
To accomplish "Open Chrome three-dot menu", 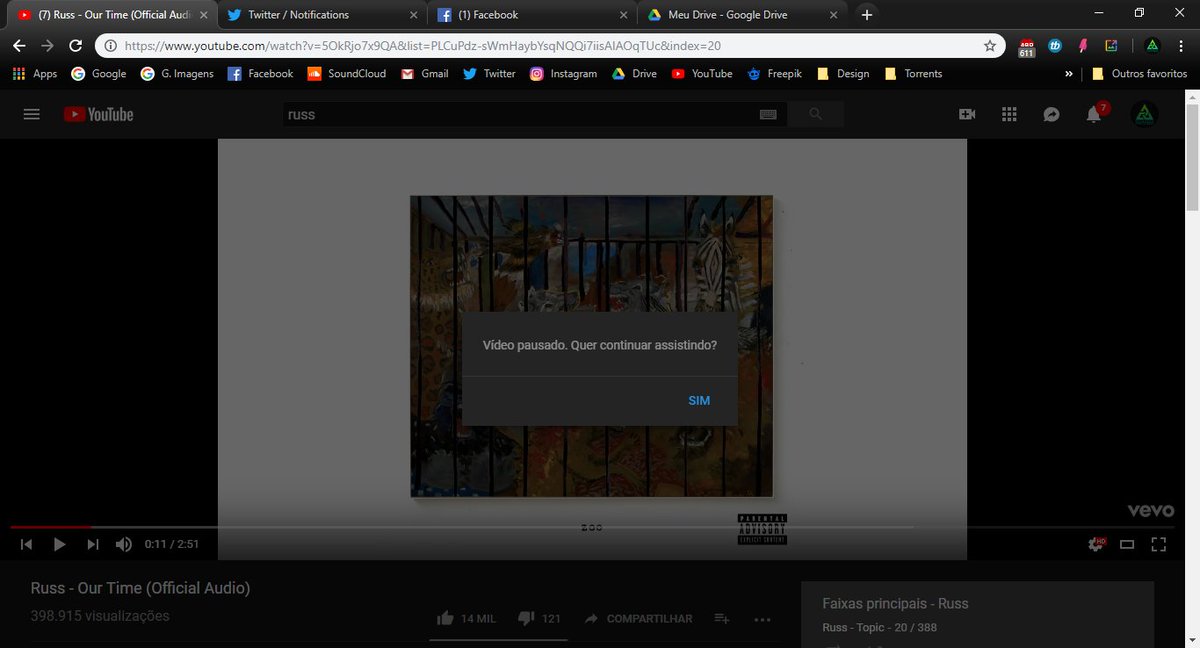I will click(x=1181, y=46).
